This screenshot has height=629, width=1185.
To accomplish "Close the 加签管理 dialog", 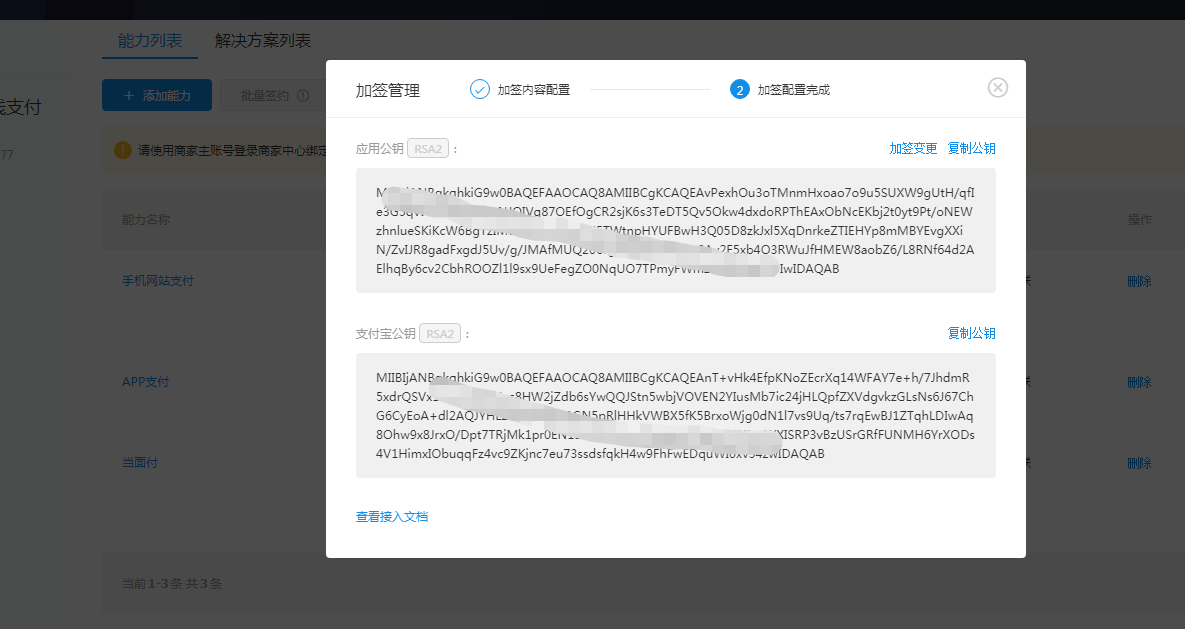I will [997, 88].
